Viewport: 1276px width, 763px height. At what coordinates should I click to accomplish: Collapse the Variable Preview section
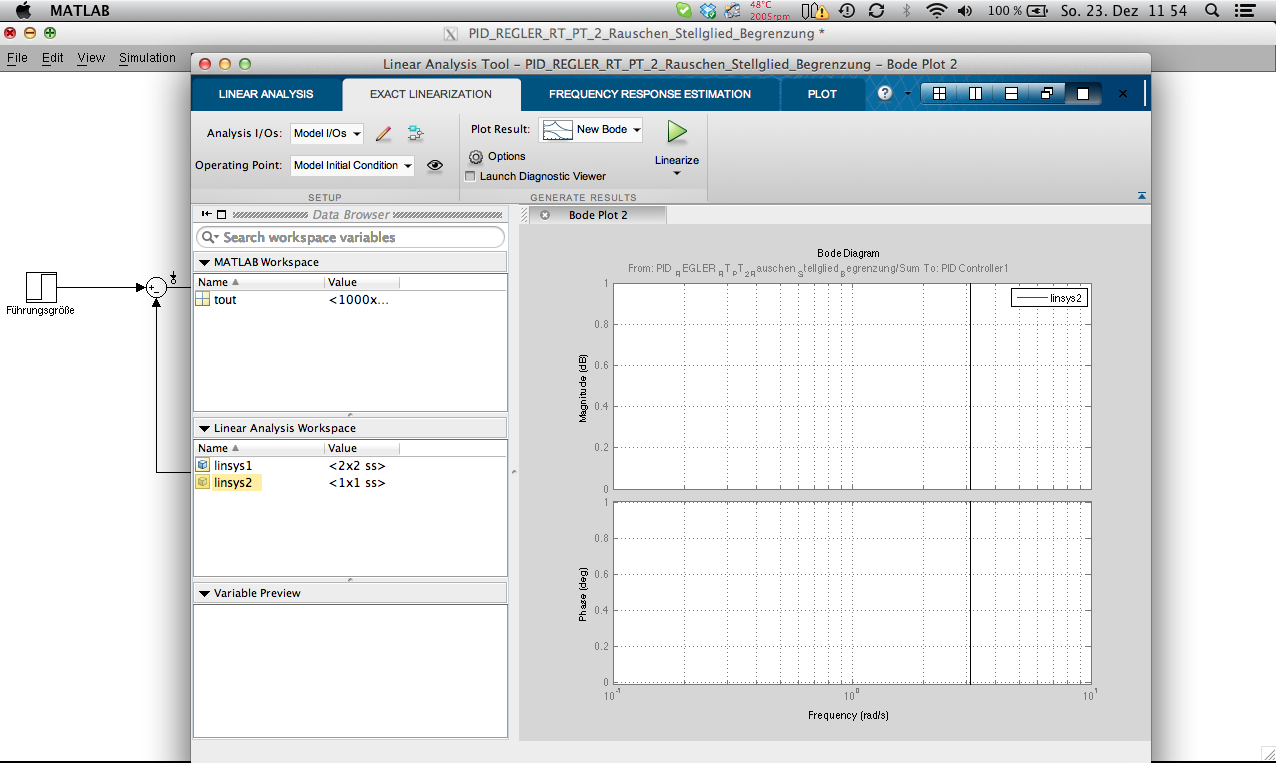pyautogui.click(x=204, y=593)
